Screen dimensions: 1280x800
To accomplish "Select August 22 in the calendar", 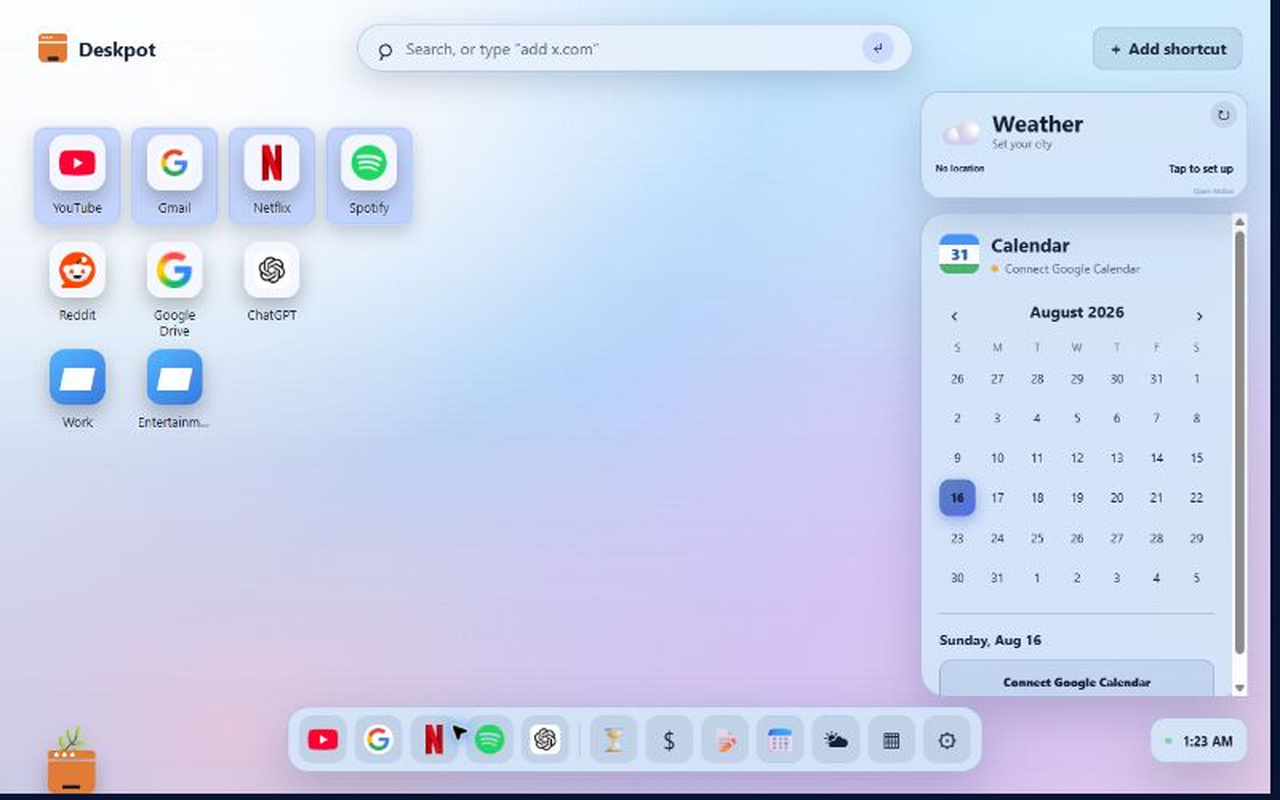I will click(x=1196, y=498).
